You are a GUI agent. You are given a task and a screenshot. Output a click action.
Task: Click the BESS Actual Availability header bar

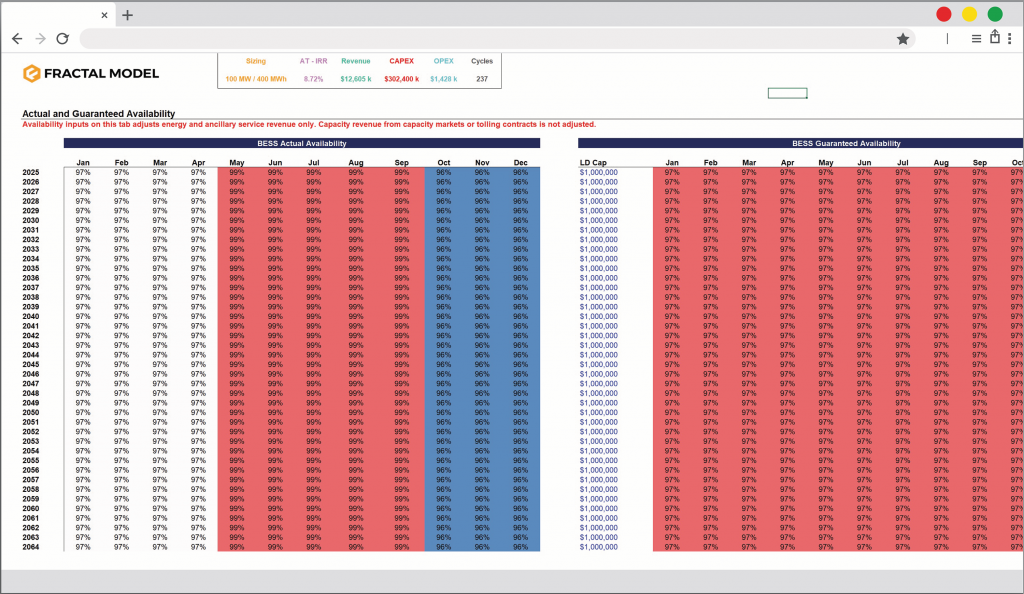pos(301,144)
